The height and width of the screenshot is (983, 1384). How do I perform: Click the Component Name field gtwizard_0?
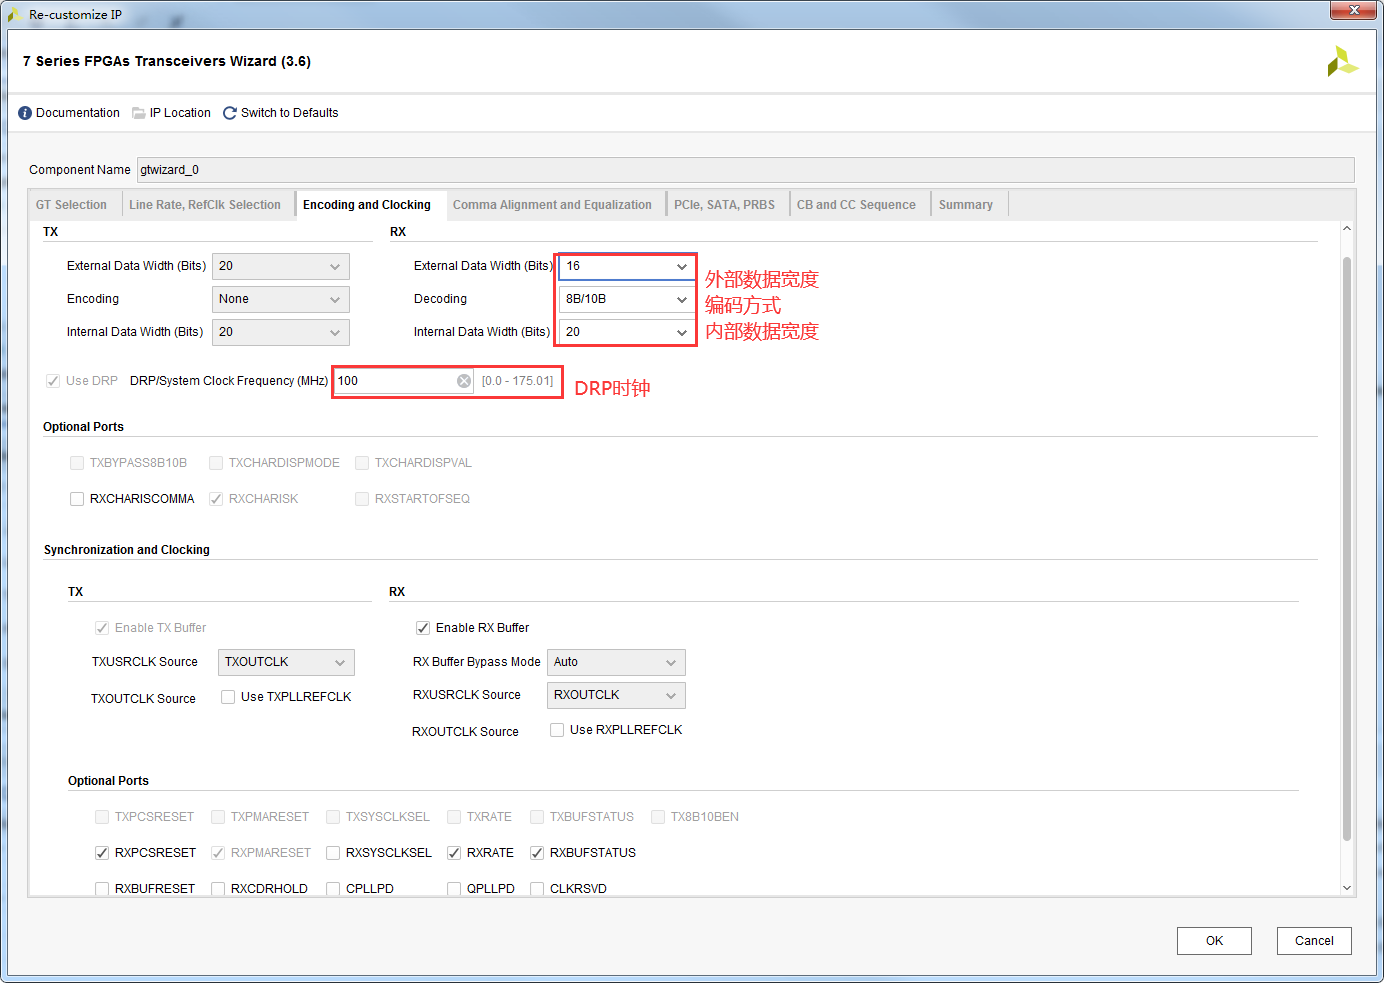tap(745, 170)
